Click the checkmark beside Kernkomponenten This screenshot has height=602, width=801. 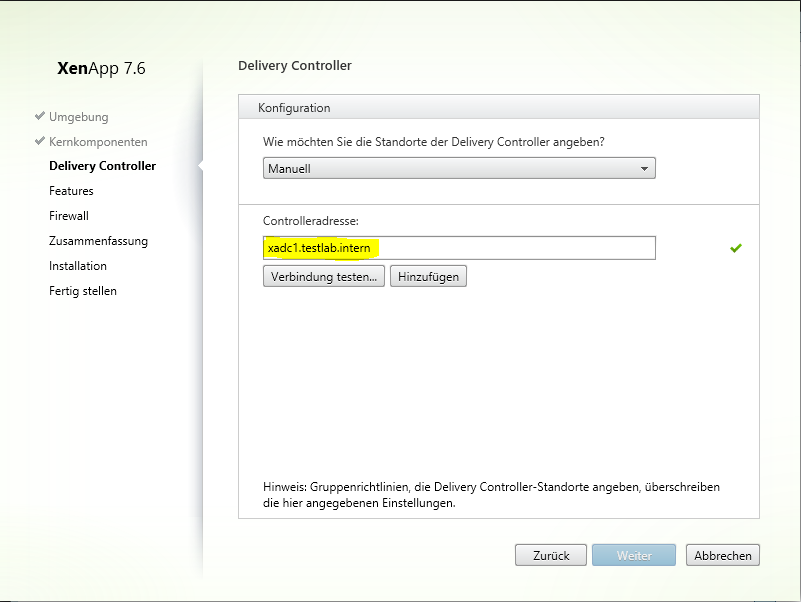pyautogui.click(x=40, y=141)
